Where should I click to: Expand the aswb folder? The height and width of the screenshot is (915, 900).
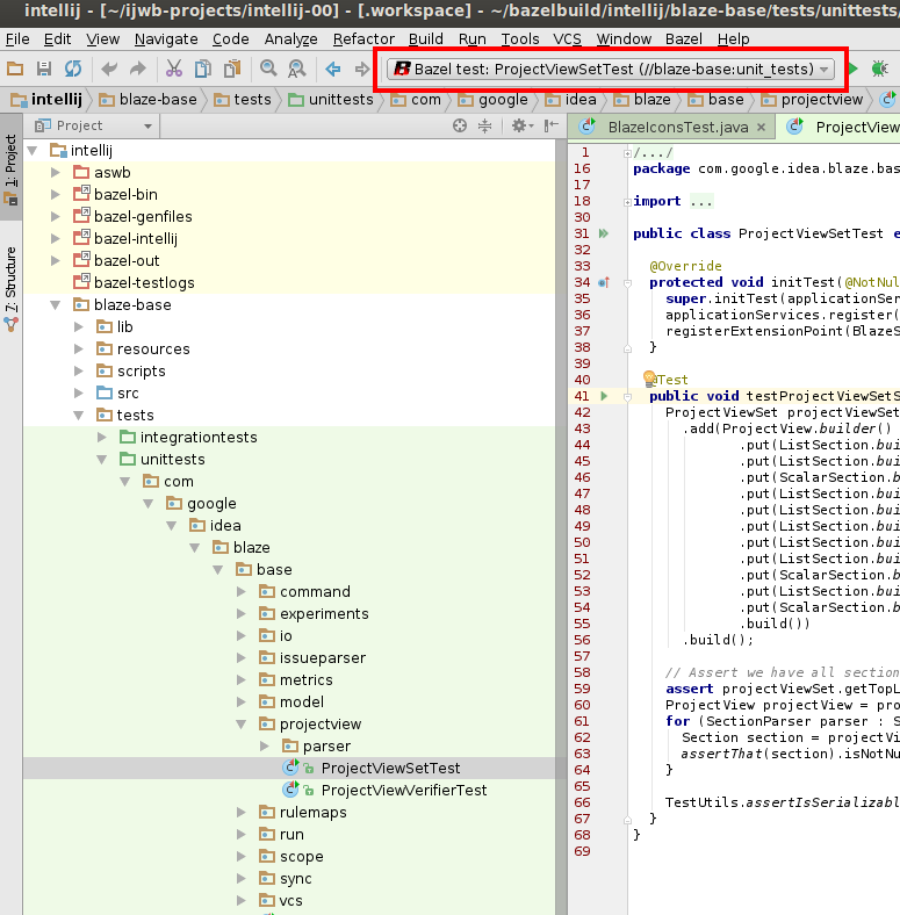tap(55, 173)
